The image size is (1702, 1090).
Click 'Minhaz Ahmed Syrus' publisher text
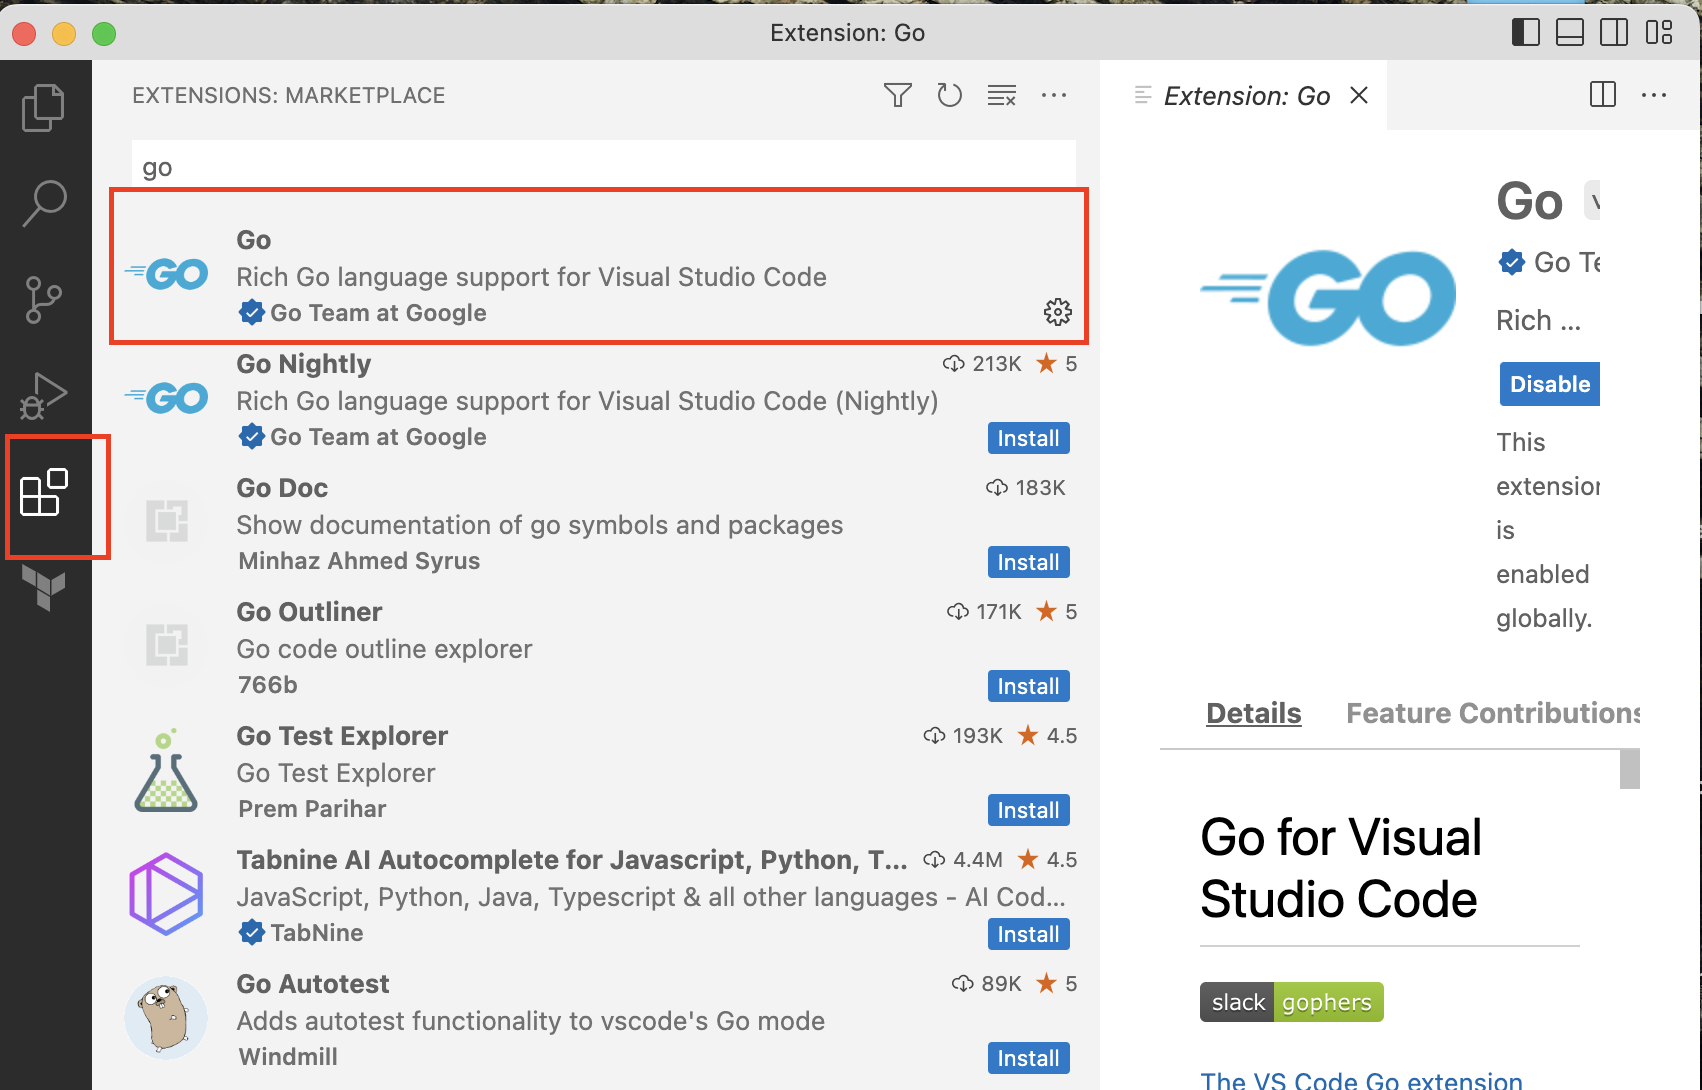(x=359, y=561)
